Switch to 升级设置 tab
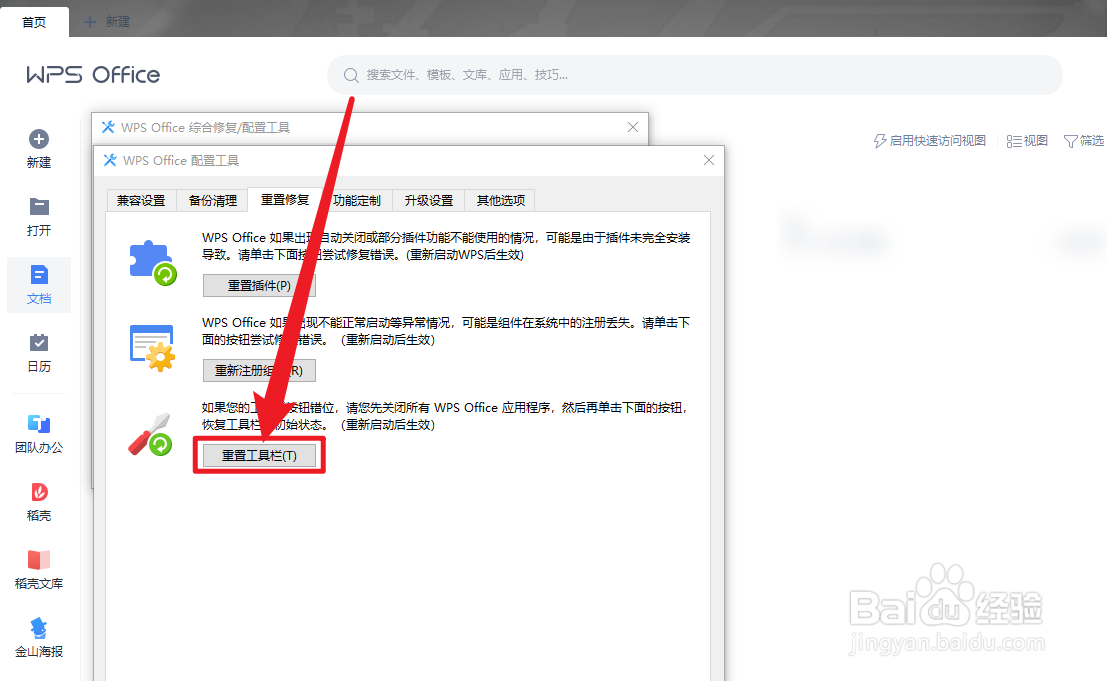1107x681 pixels. coord(429,200)
